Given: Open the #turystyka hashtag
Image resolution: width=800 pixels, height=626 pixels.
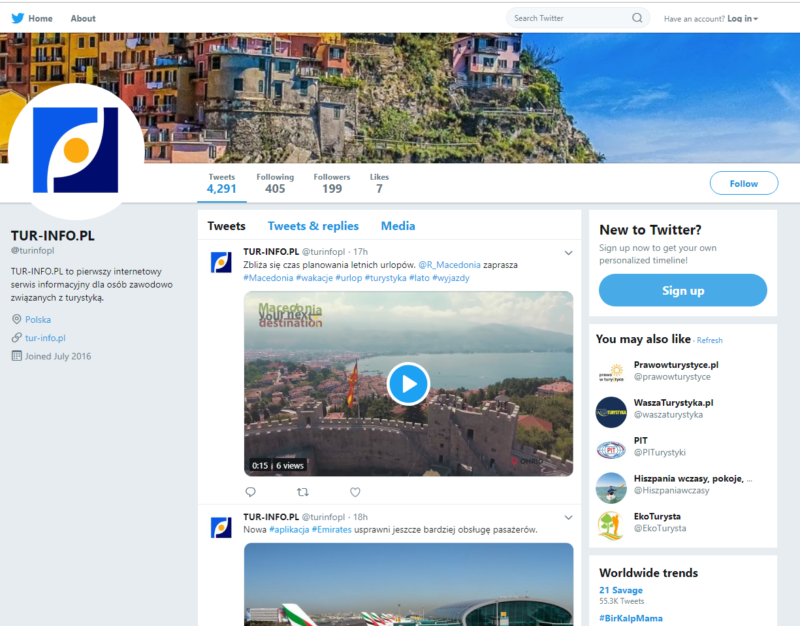Looking at the screenshot, I should (x=386, y=278).
